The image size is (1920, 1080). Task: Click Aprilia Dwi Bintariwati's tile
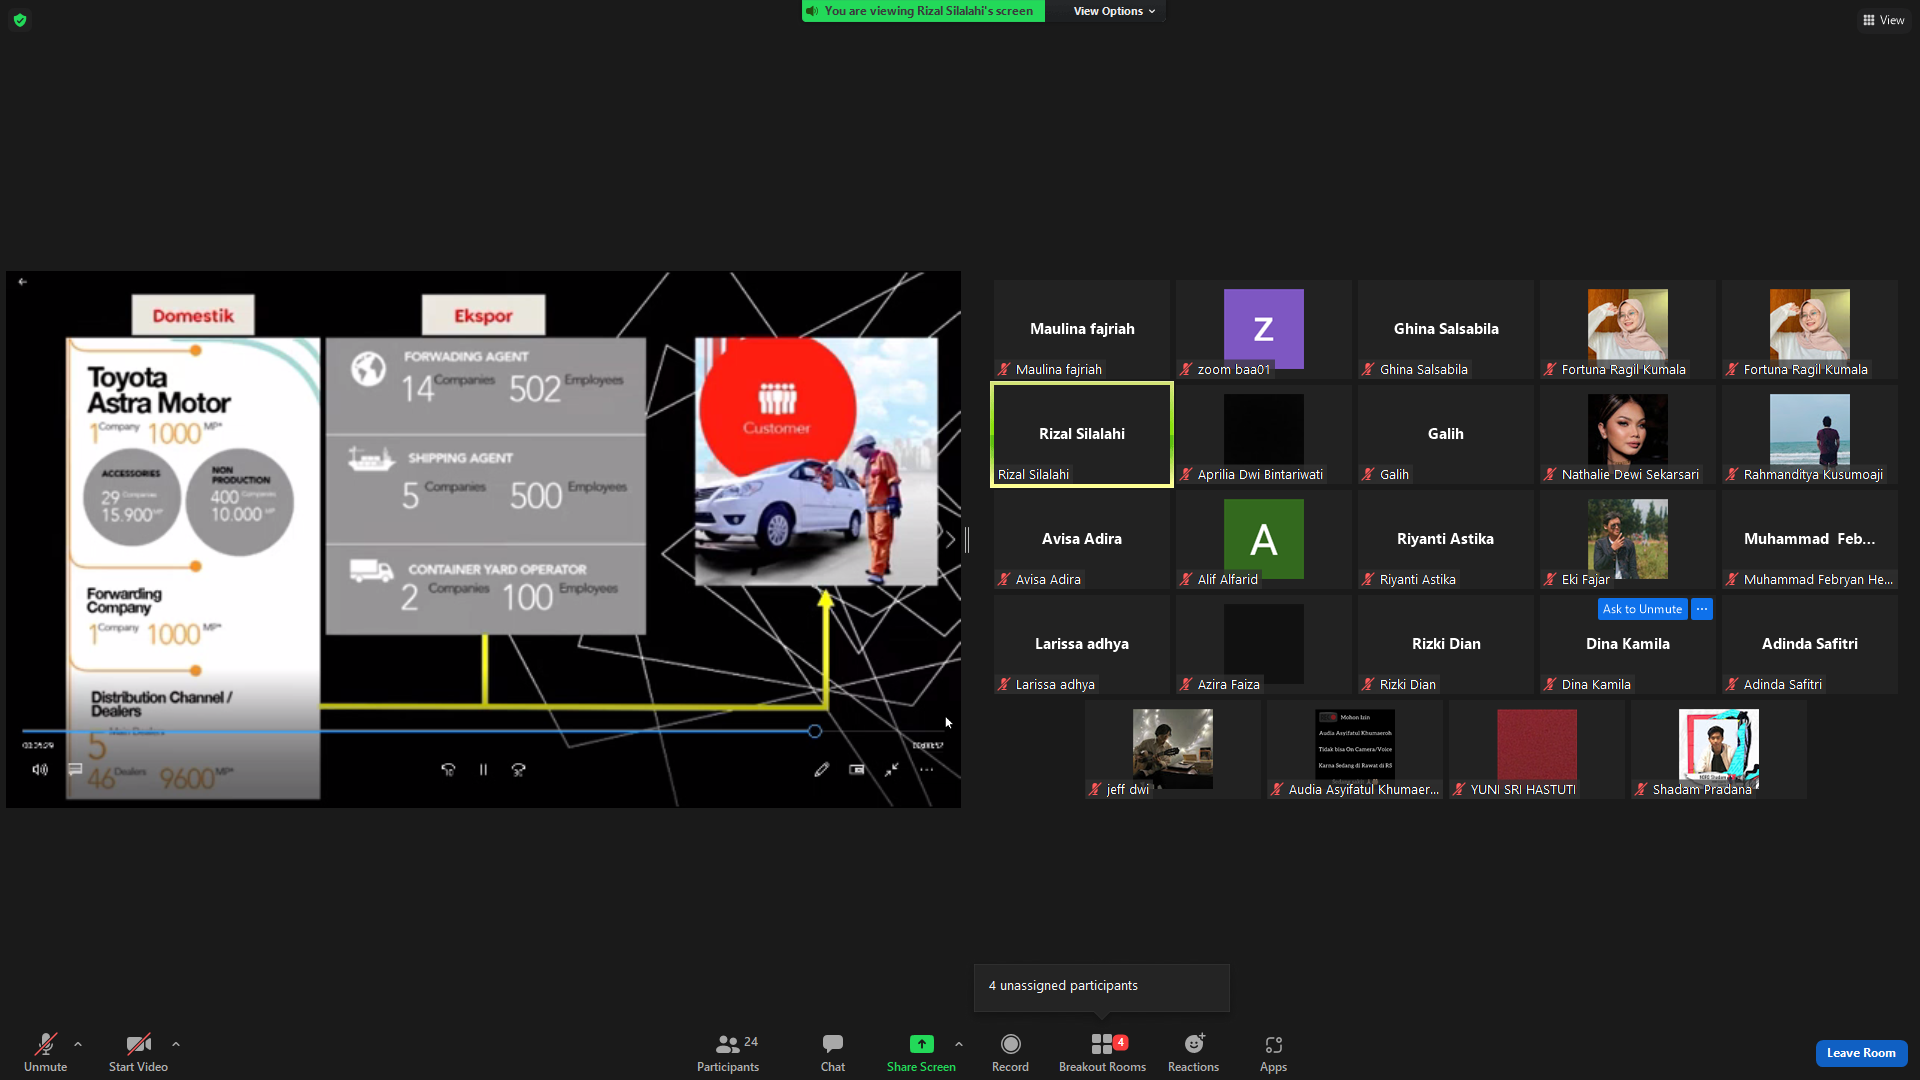click(1264, 435)
